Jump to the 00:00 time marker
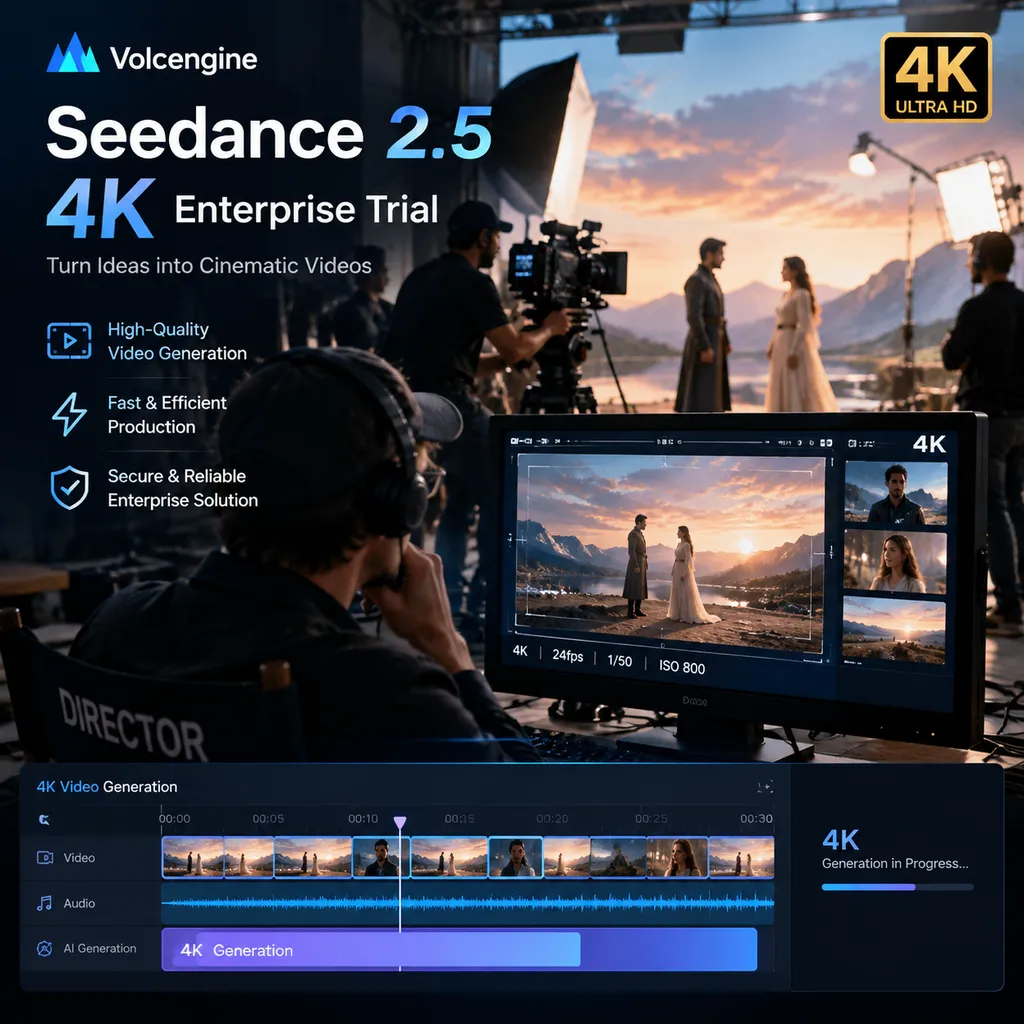 174,818
